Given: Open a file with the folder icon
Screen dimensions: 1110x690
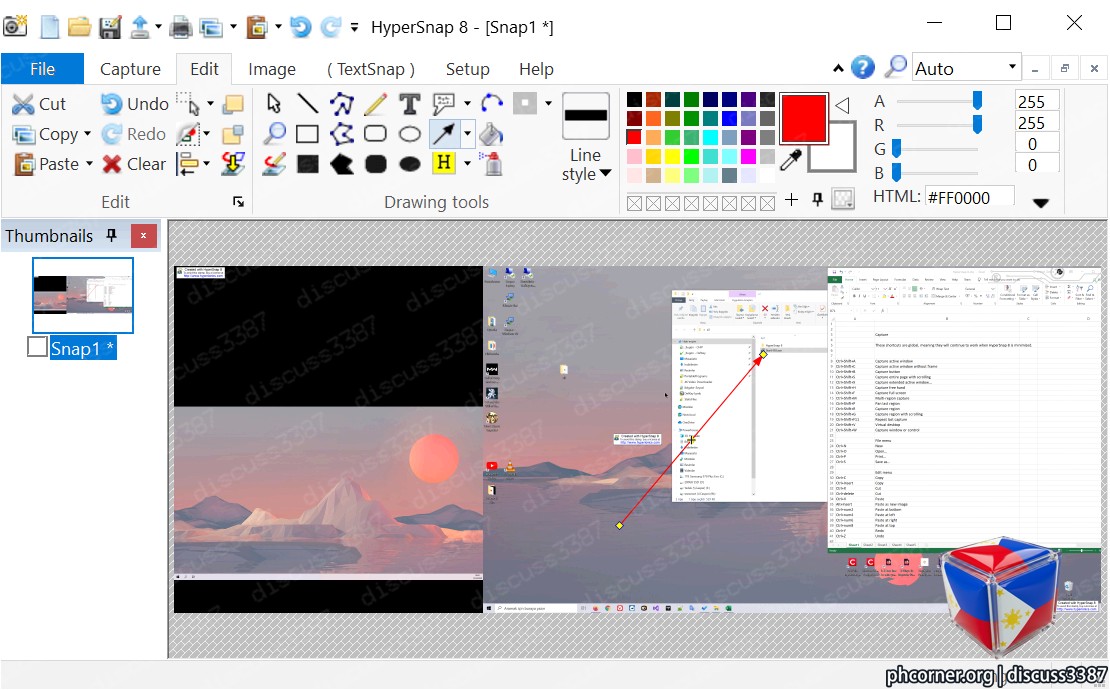Looking at the screenshot, I should [79, 27].
